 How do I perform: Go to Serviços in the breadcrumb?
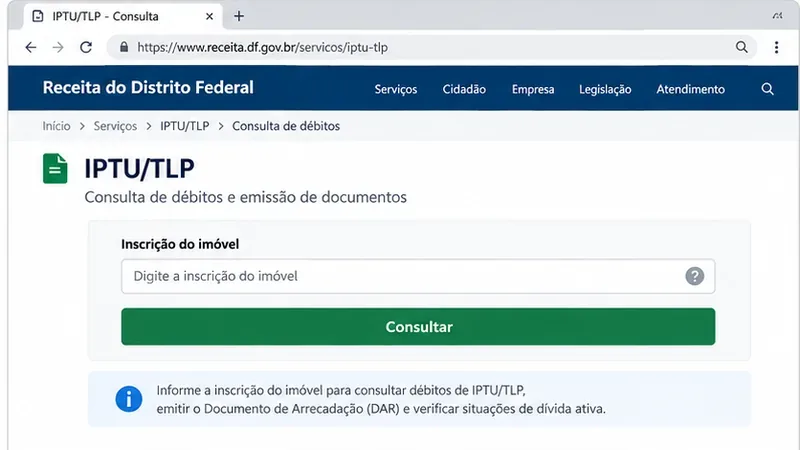[x=115, y=126]
